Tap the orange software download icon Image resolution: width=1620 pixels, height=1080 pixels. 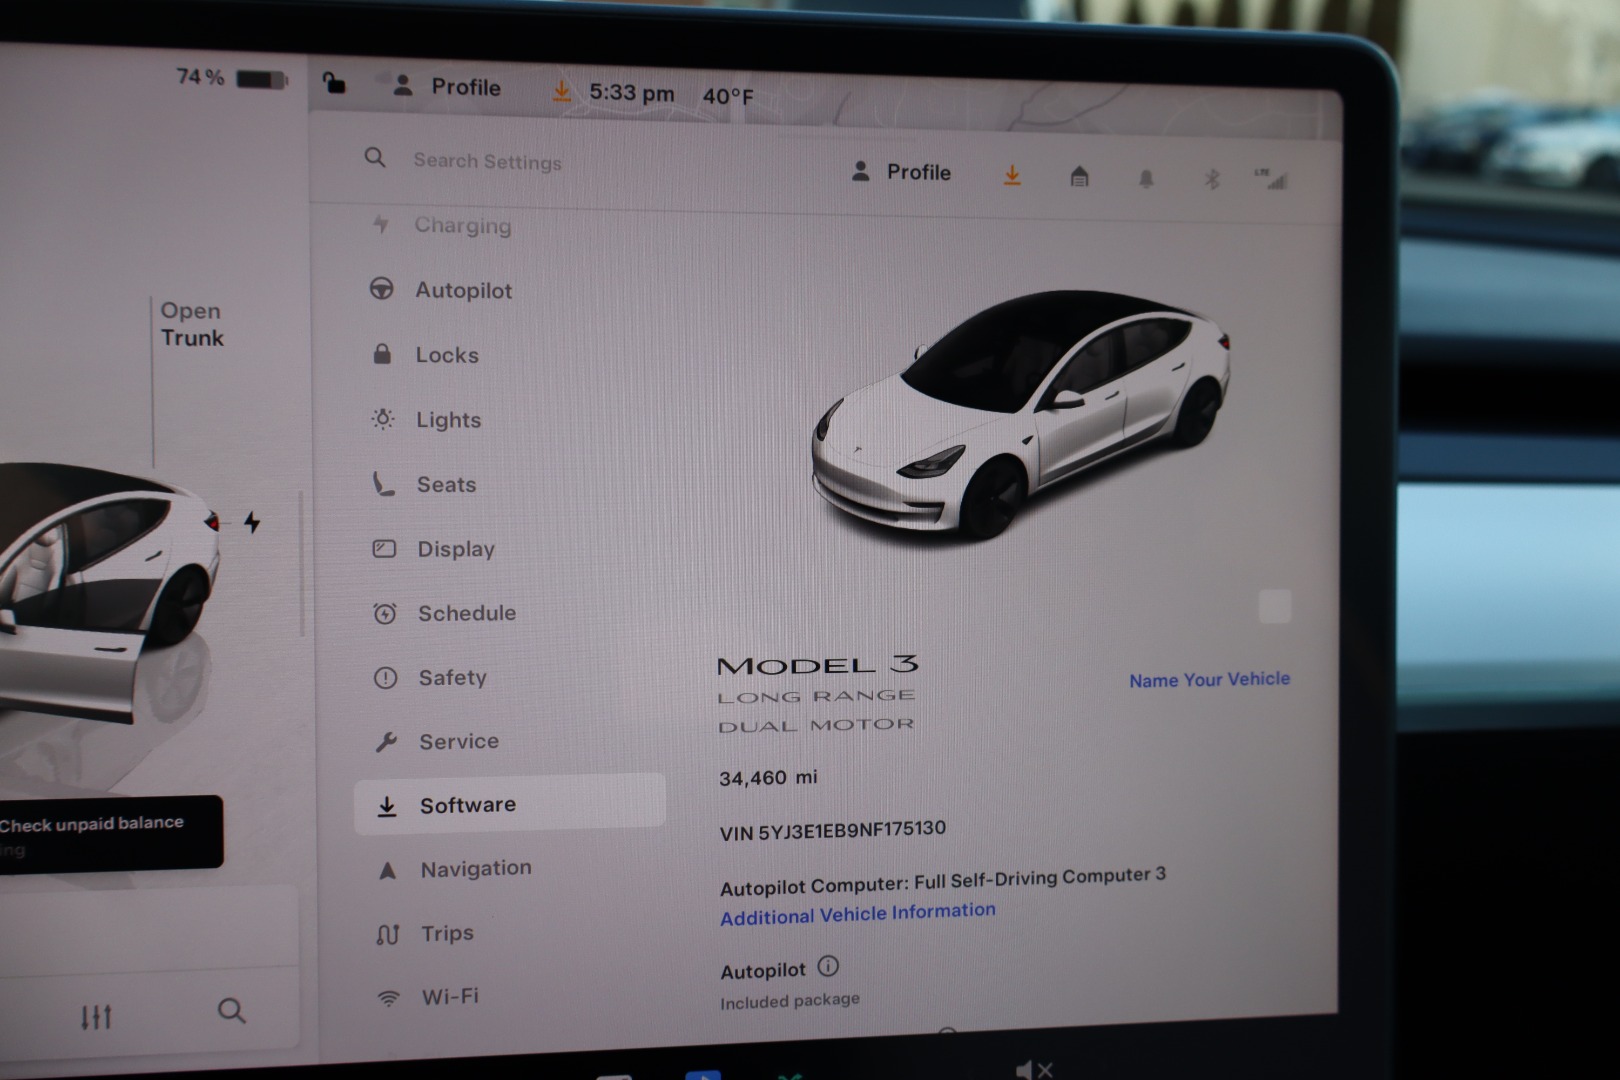click(x=1012, y=176)
